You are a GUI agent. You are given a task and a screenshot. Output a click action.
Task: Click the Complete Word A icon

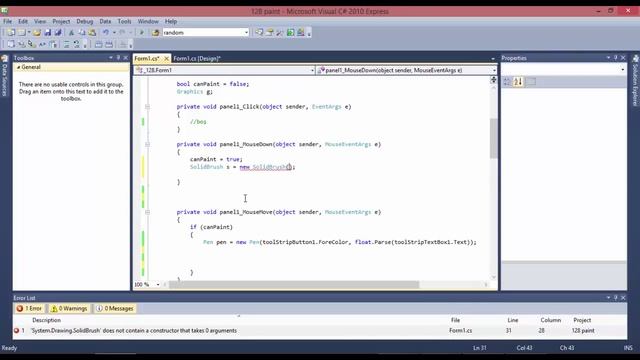click(x=42, y=44)
